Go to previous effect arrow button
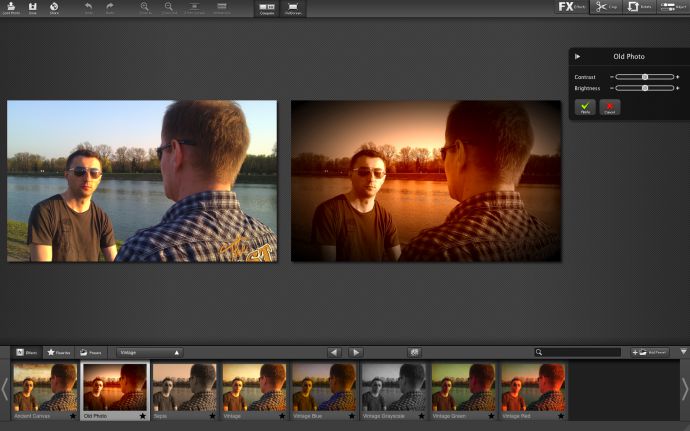This screenshot has width=690, height=431. point(334,352)
